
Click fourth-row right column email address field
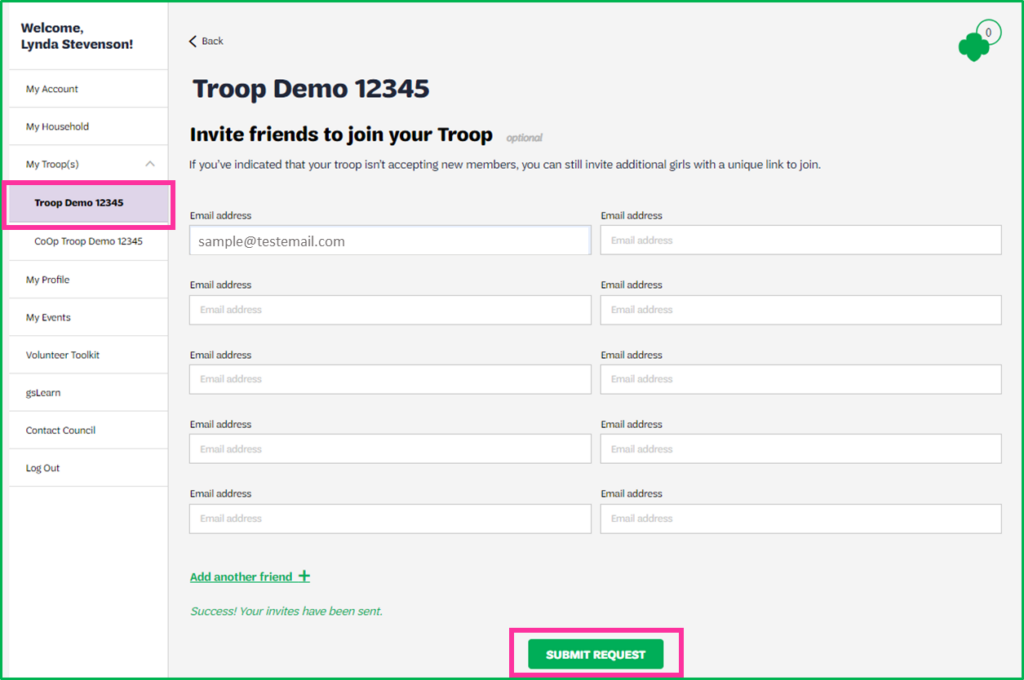point(801,449)
